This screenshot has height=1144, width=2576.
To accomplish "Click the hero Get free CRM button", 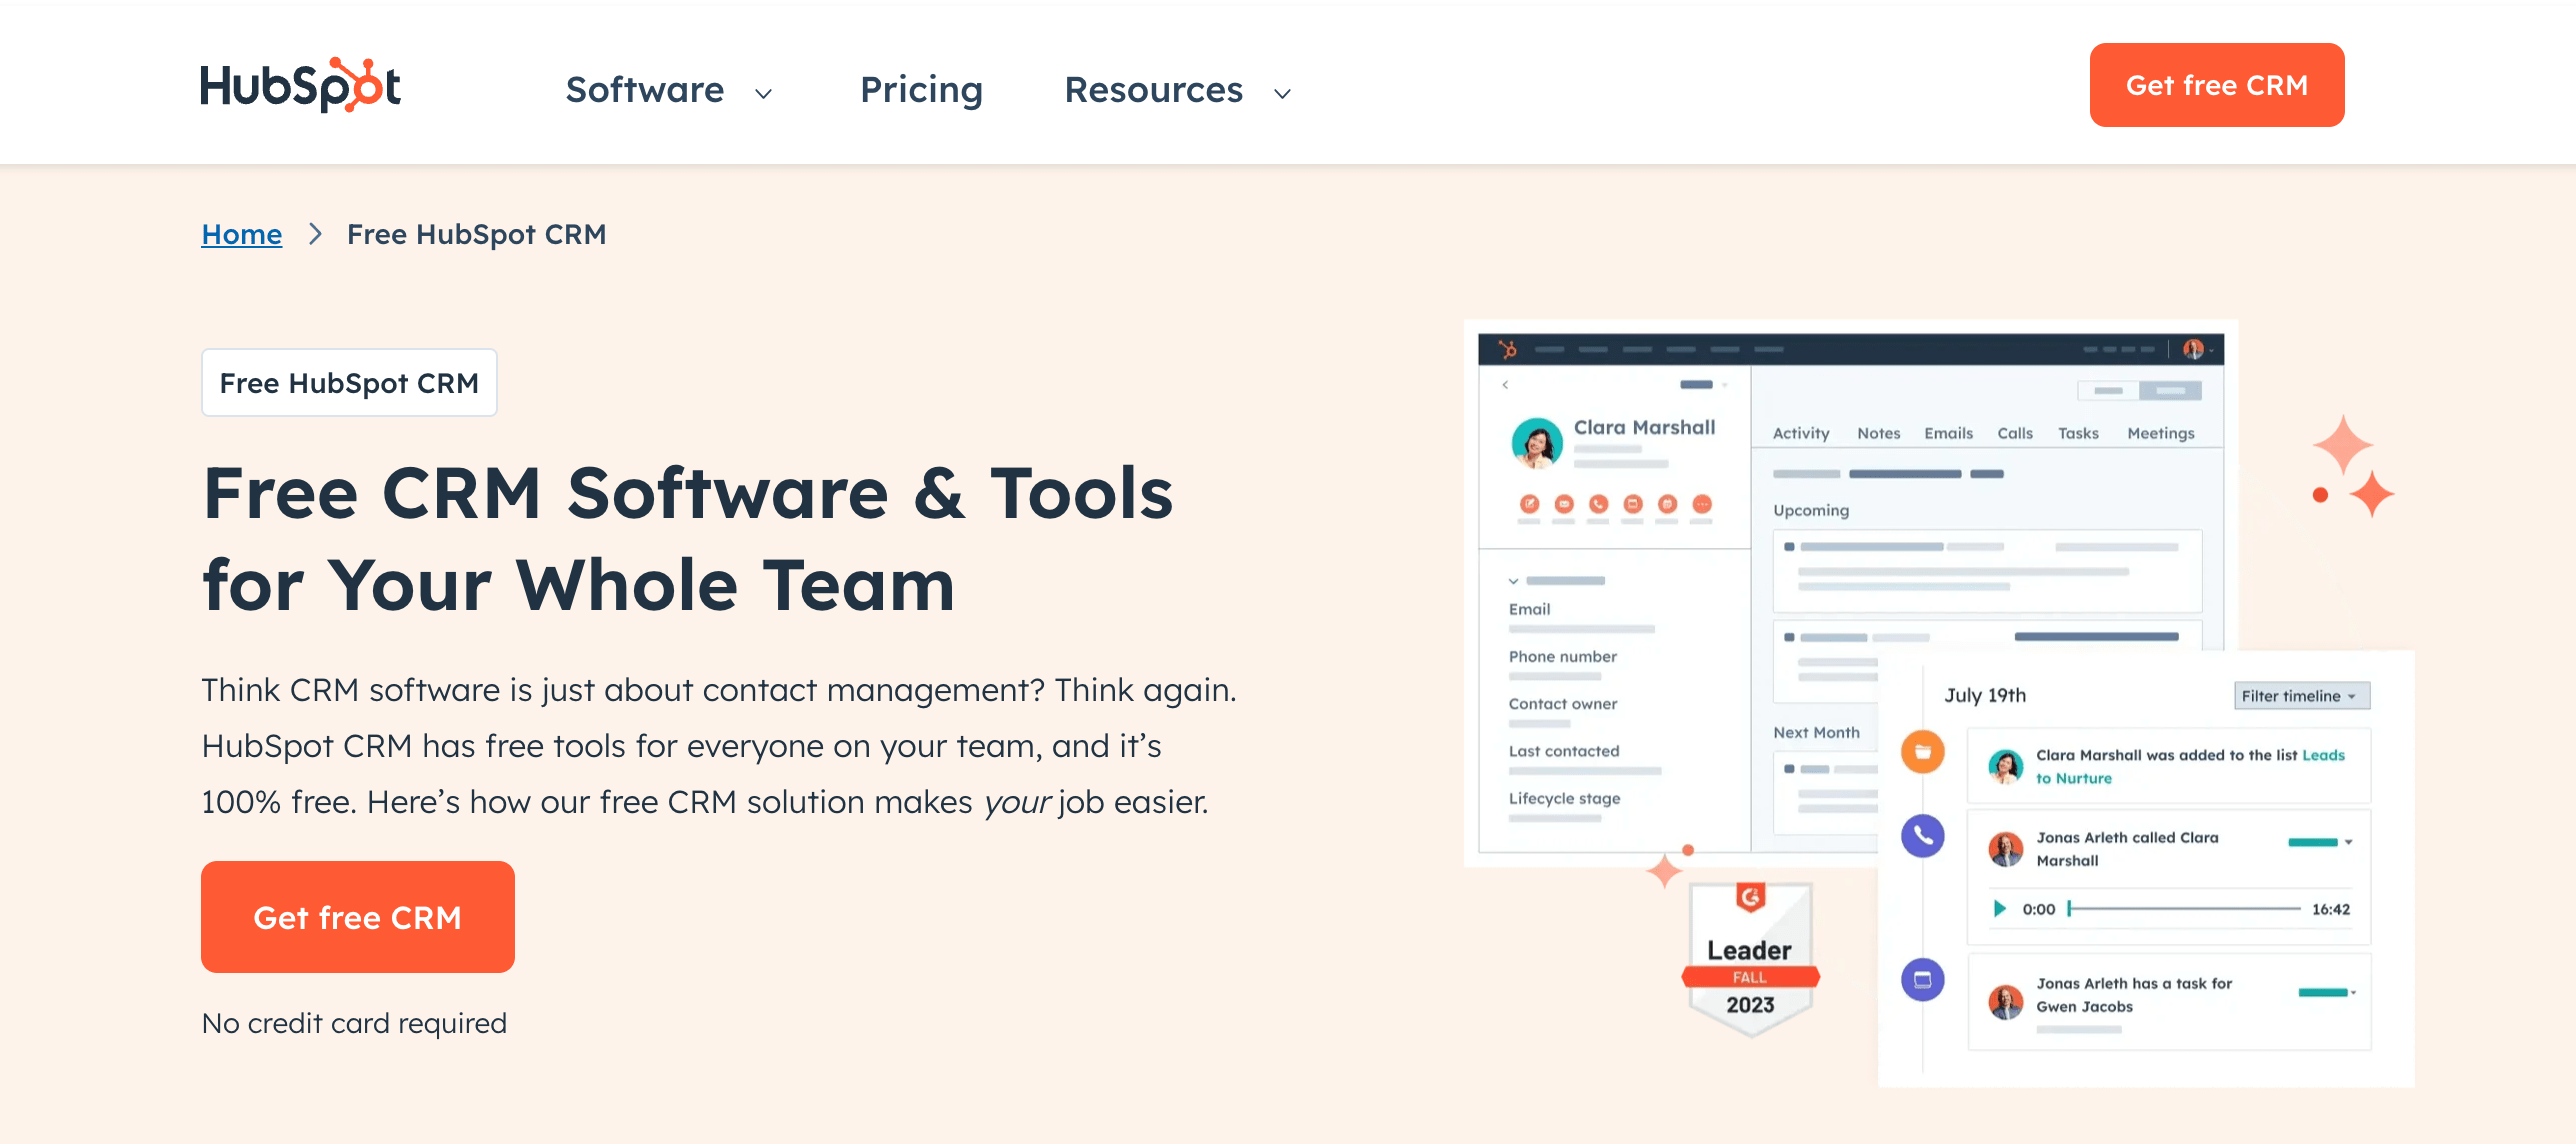I will tap(358, 917).
